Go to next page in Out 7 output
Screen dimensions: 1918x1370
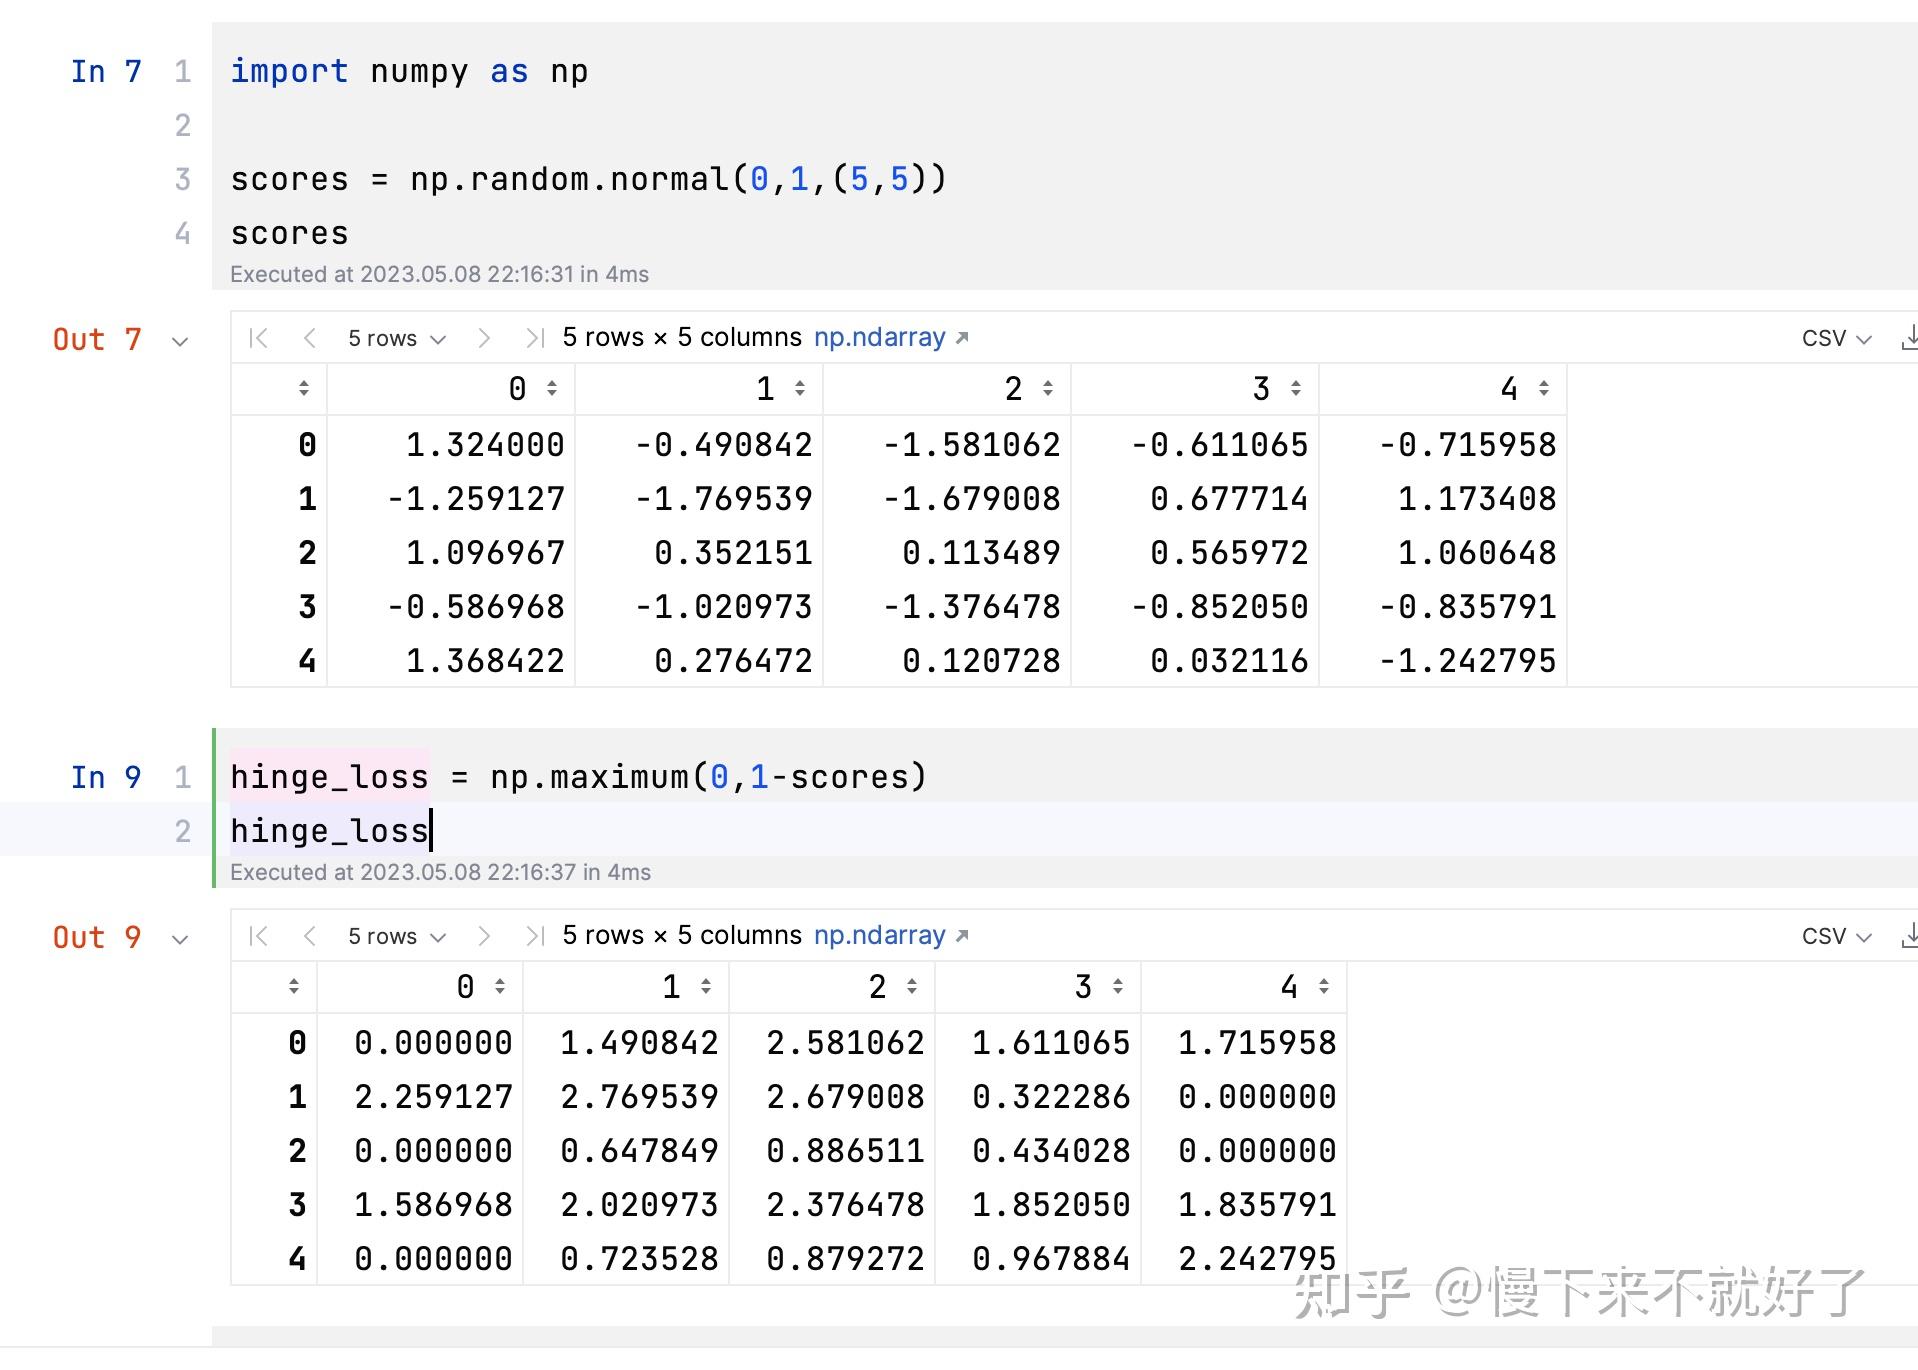click(x=484, y=338)
